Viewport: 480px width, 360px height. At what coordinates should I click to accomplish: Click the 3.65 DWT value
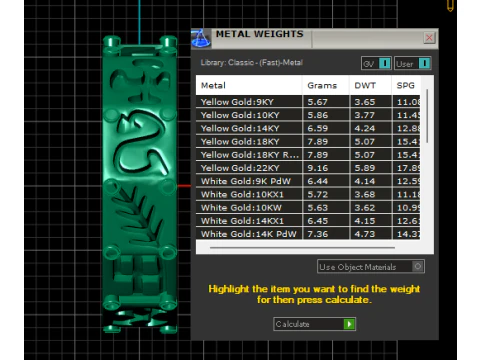point(365,102)
